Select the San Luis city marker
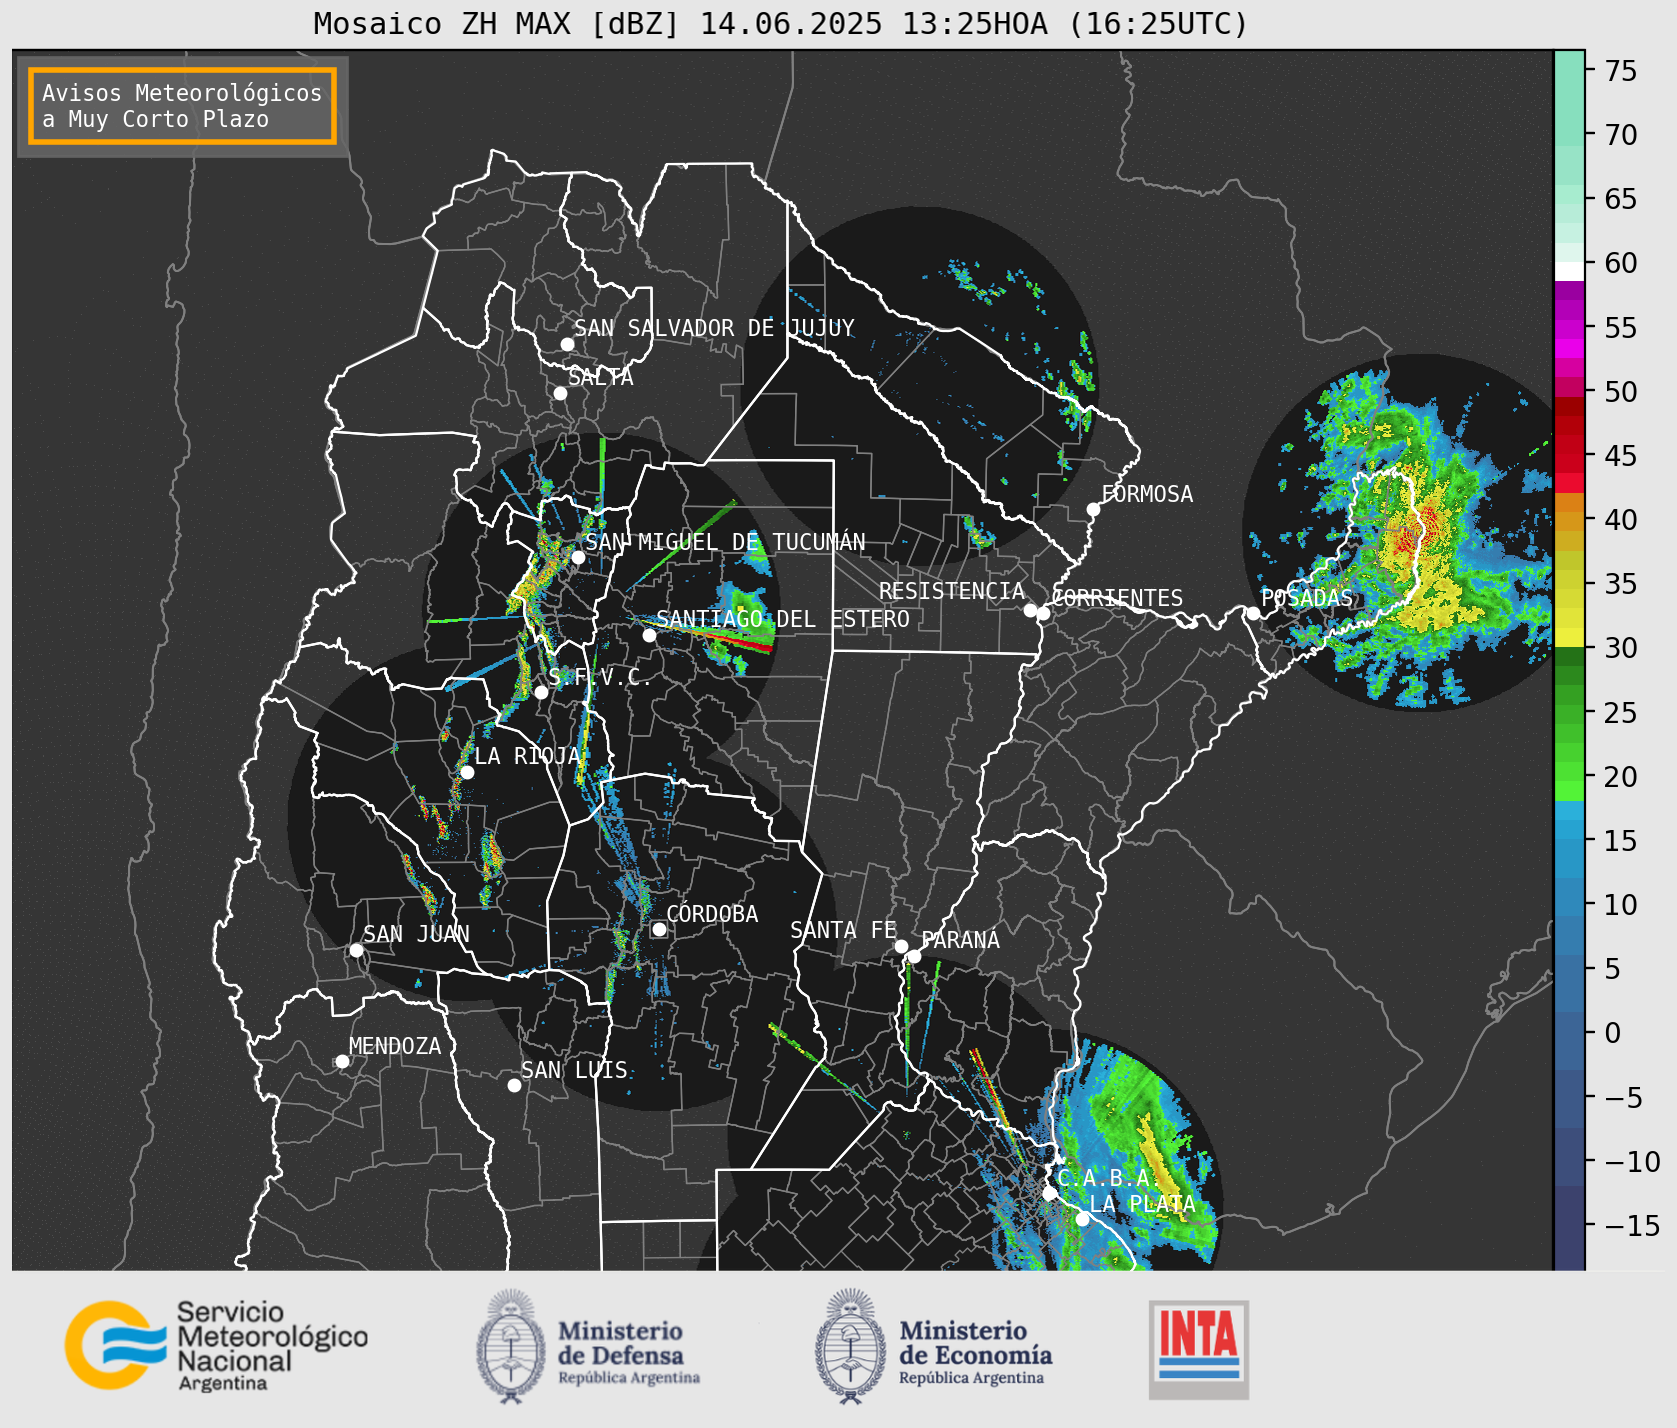The width and height of the screenshot is (1677, 1428). [x=514, y=1085]
